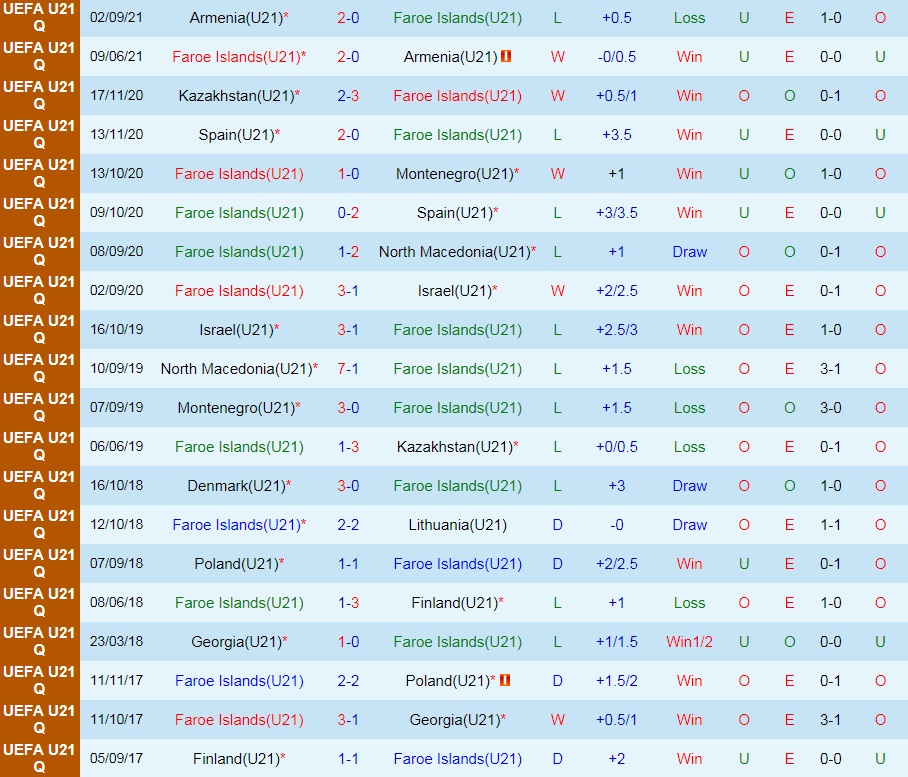Screen dimensions: 908x777
Task: Select Georgia(U21) away team on 11/10/17
Action: click(x=454, y=720)
